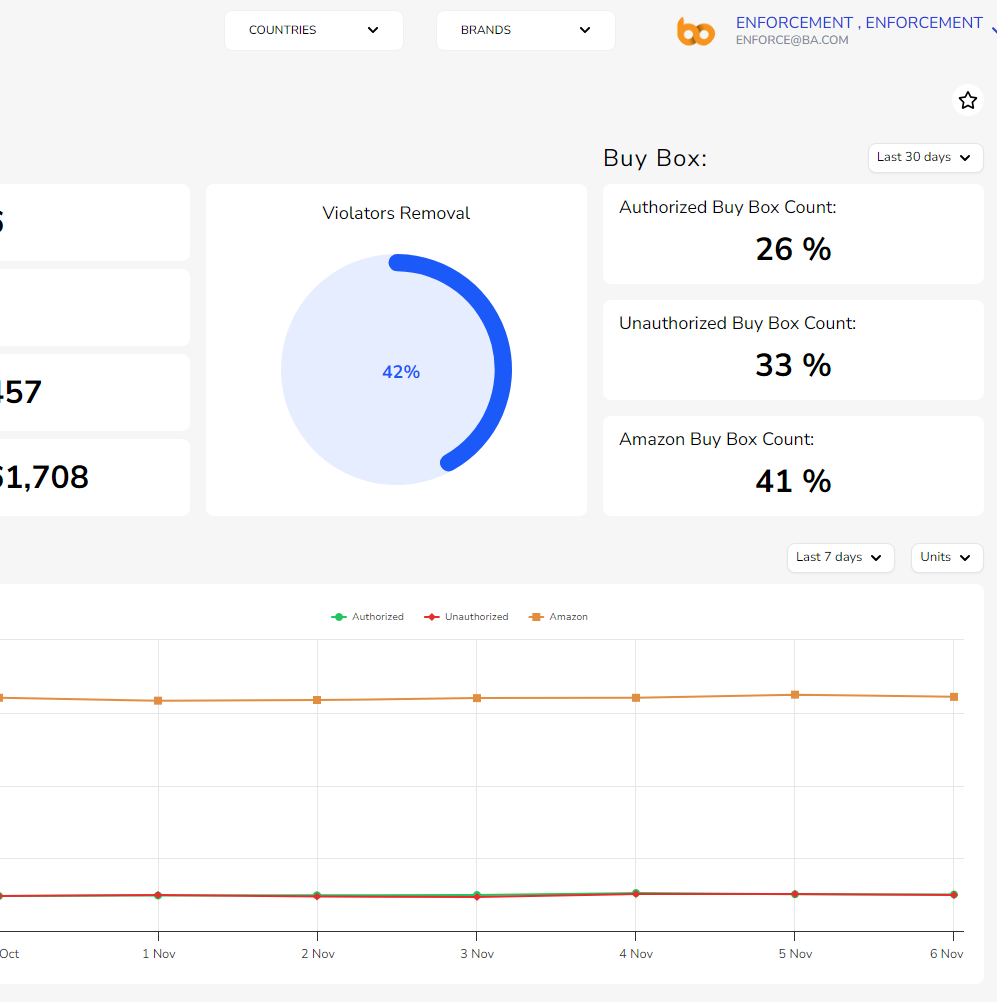The height and width of the screenshot is (1002, 1002).
Task: Open the Units dropdown
Action: click(946, 558)
